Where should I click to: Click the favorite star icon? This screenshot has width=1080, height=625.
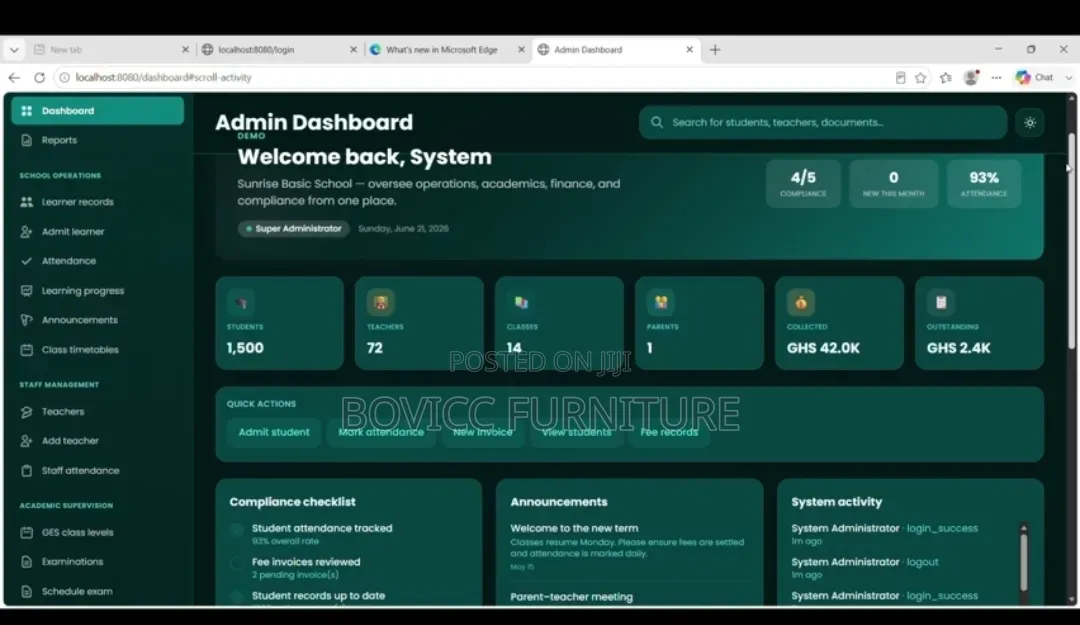921,78
